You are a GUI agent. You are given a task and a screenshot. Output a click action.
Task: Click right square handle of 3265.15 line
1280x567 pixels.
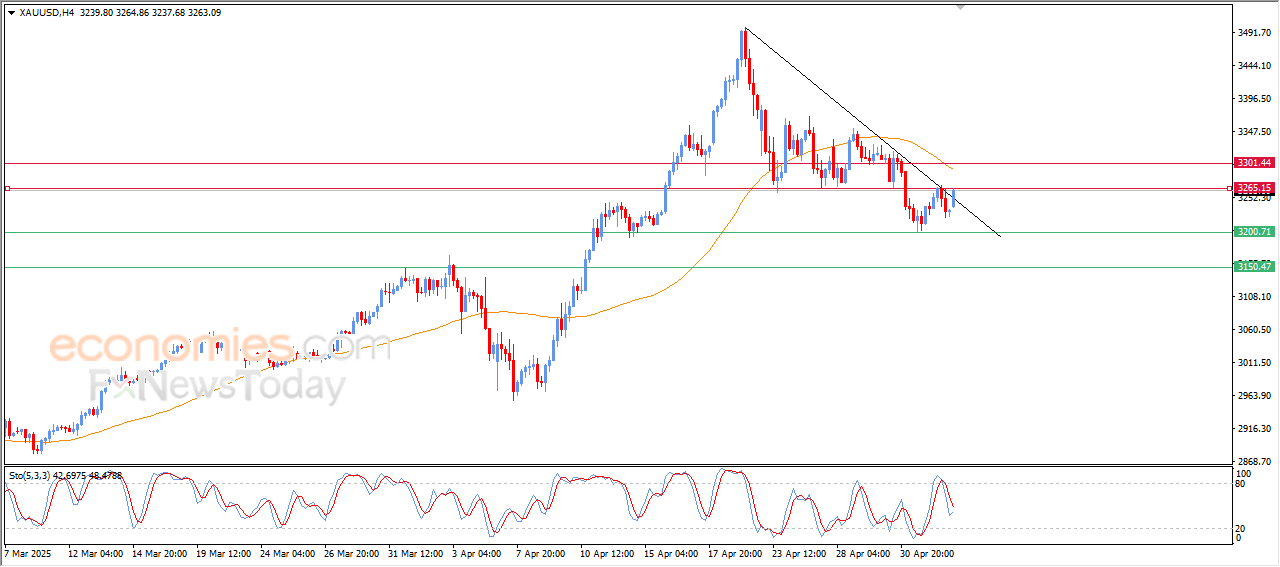pyautogui.click(x=1229, y=188)
